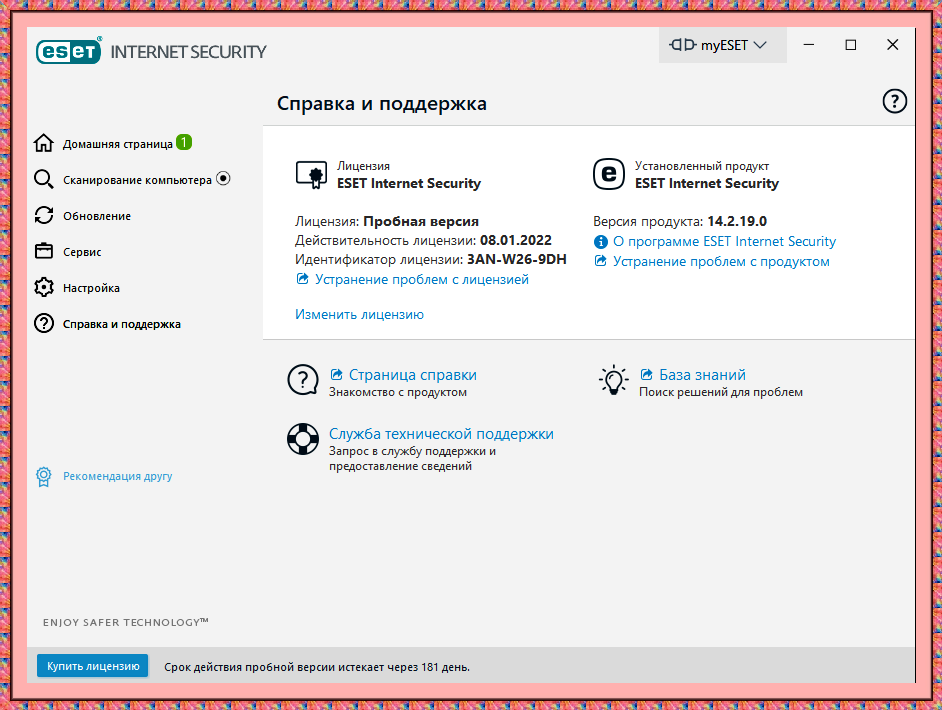Screen dimensions: 942x710
Task: Open Сканирование компьютера section
Action: coord(137,180)
